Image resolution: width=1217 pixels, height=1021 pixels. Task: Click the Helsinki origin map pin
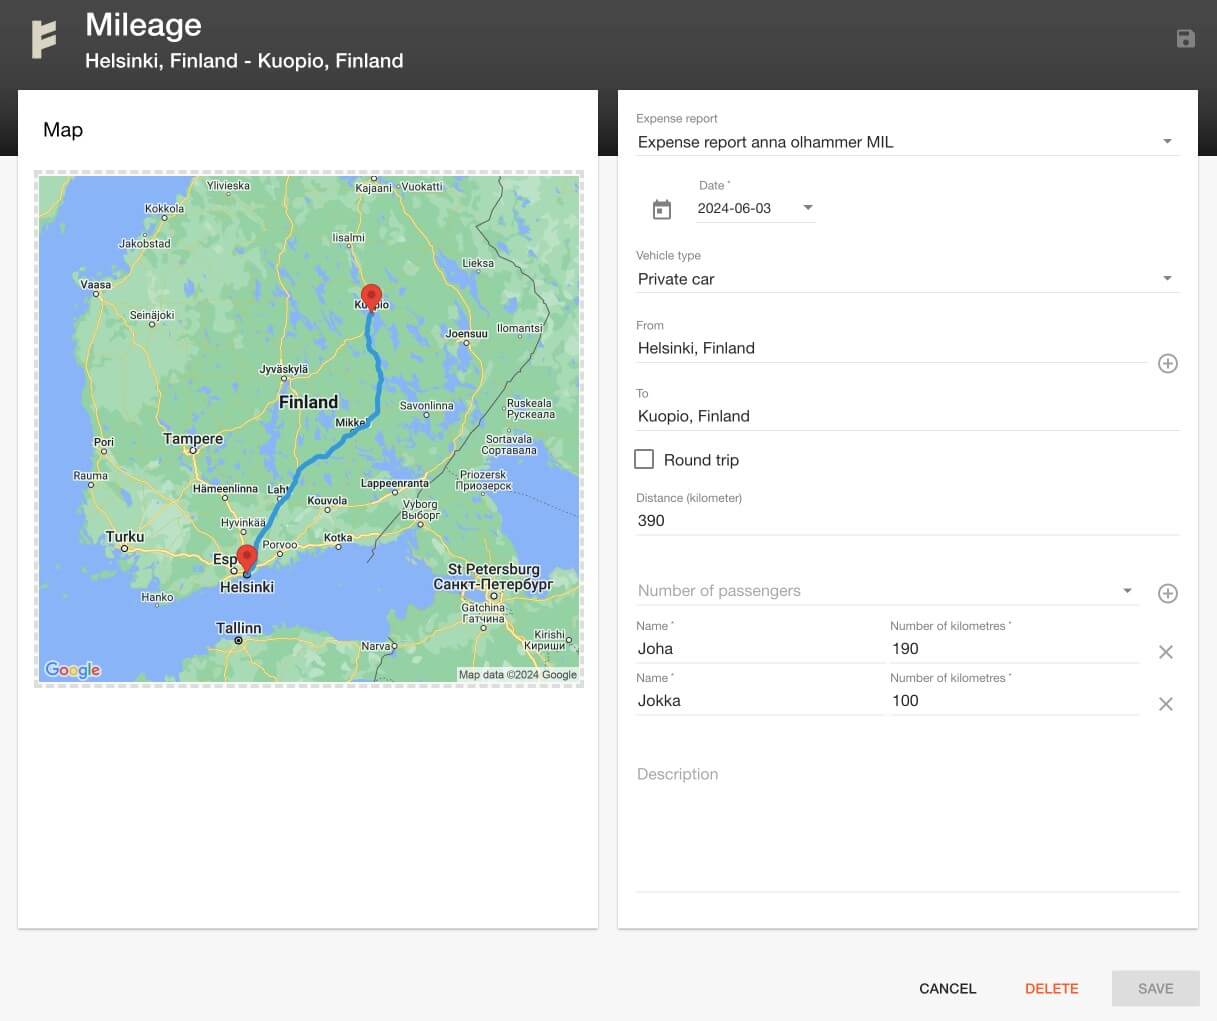[x=247, y=558]
